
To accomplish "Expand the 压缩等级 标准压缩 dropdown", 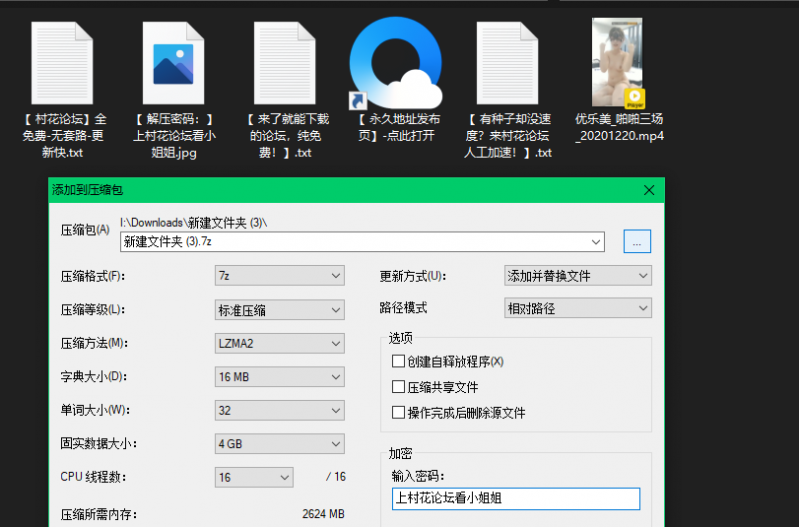I will click(x=279, y=310).
